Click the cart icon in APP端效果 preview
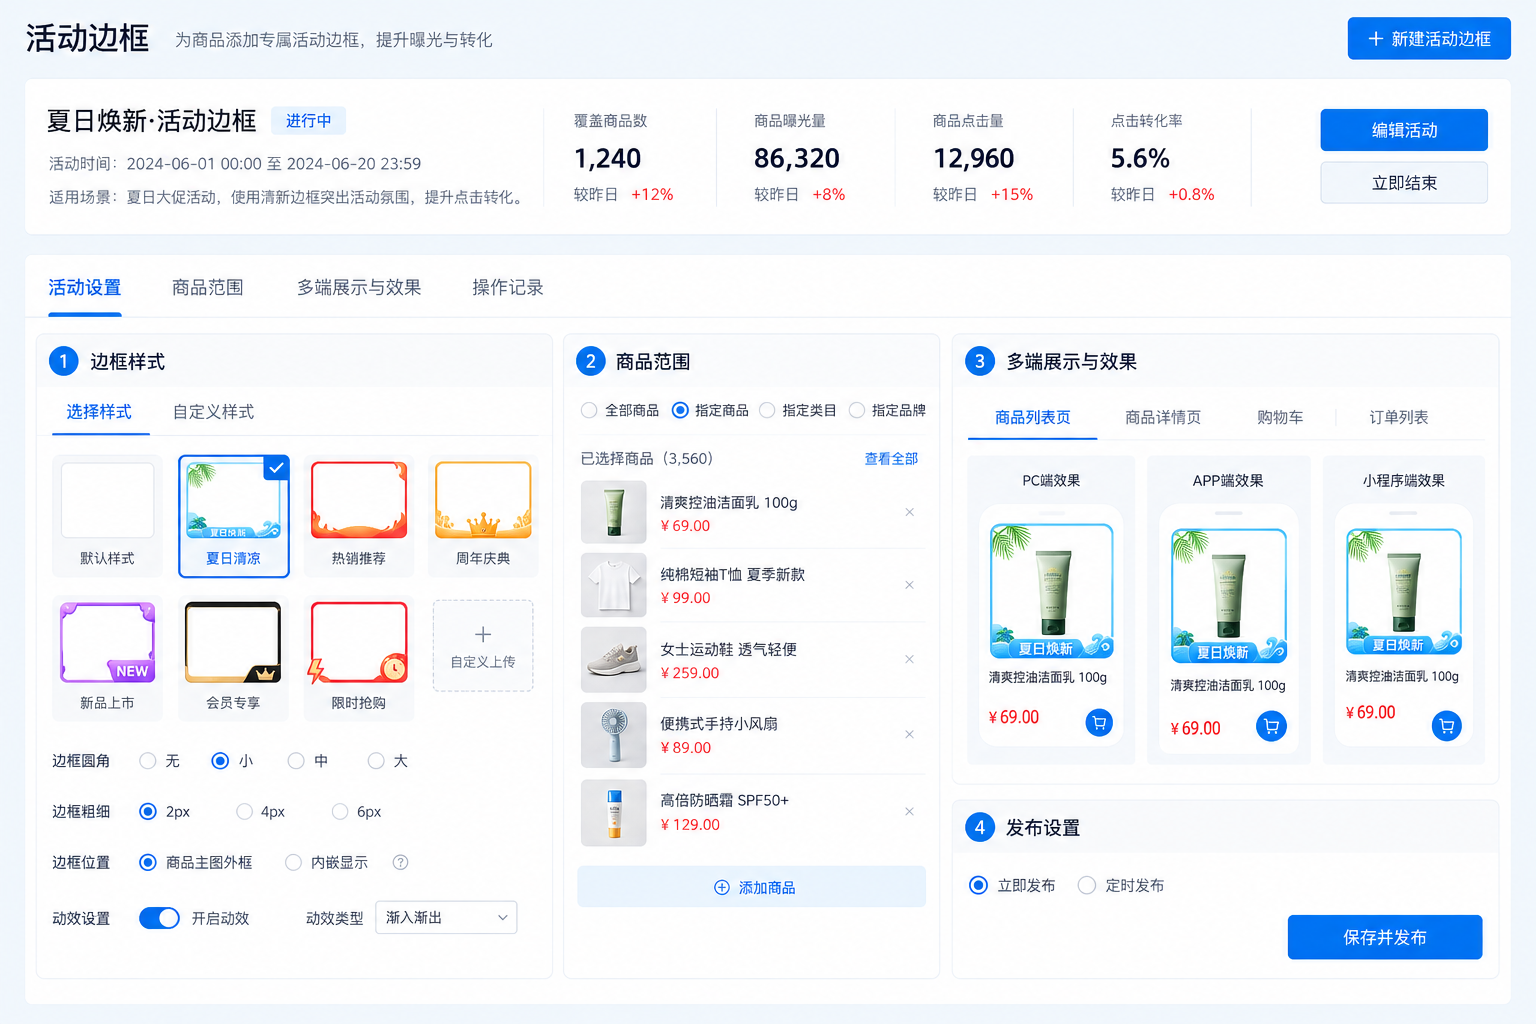Viewport: 1536px width, 1024px height. point(1271,727)
